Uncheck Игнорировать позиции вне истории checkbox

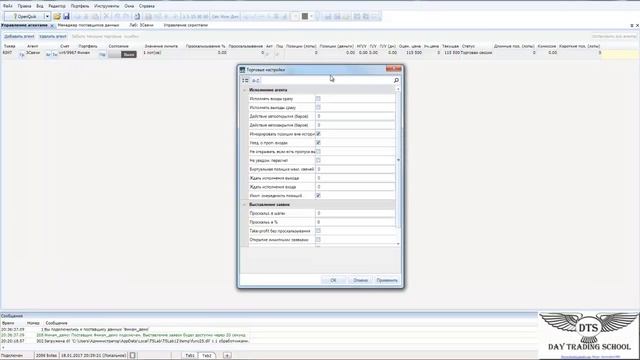click(x=318, y=134)
